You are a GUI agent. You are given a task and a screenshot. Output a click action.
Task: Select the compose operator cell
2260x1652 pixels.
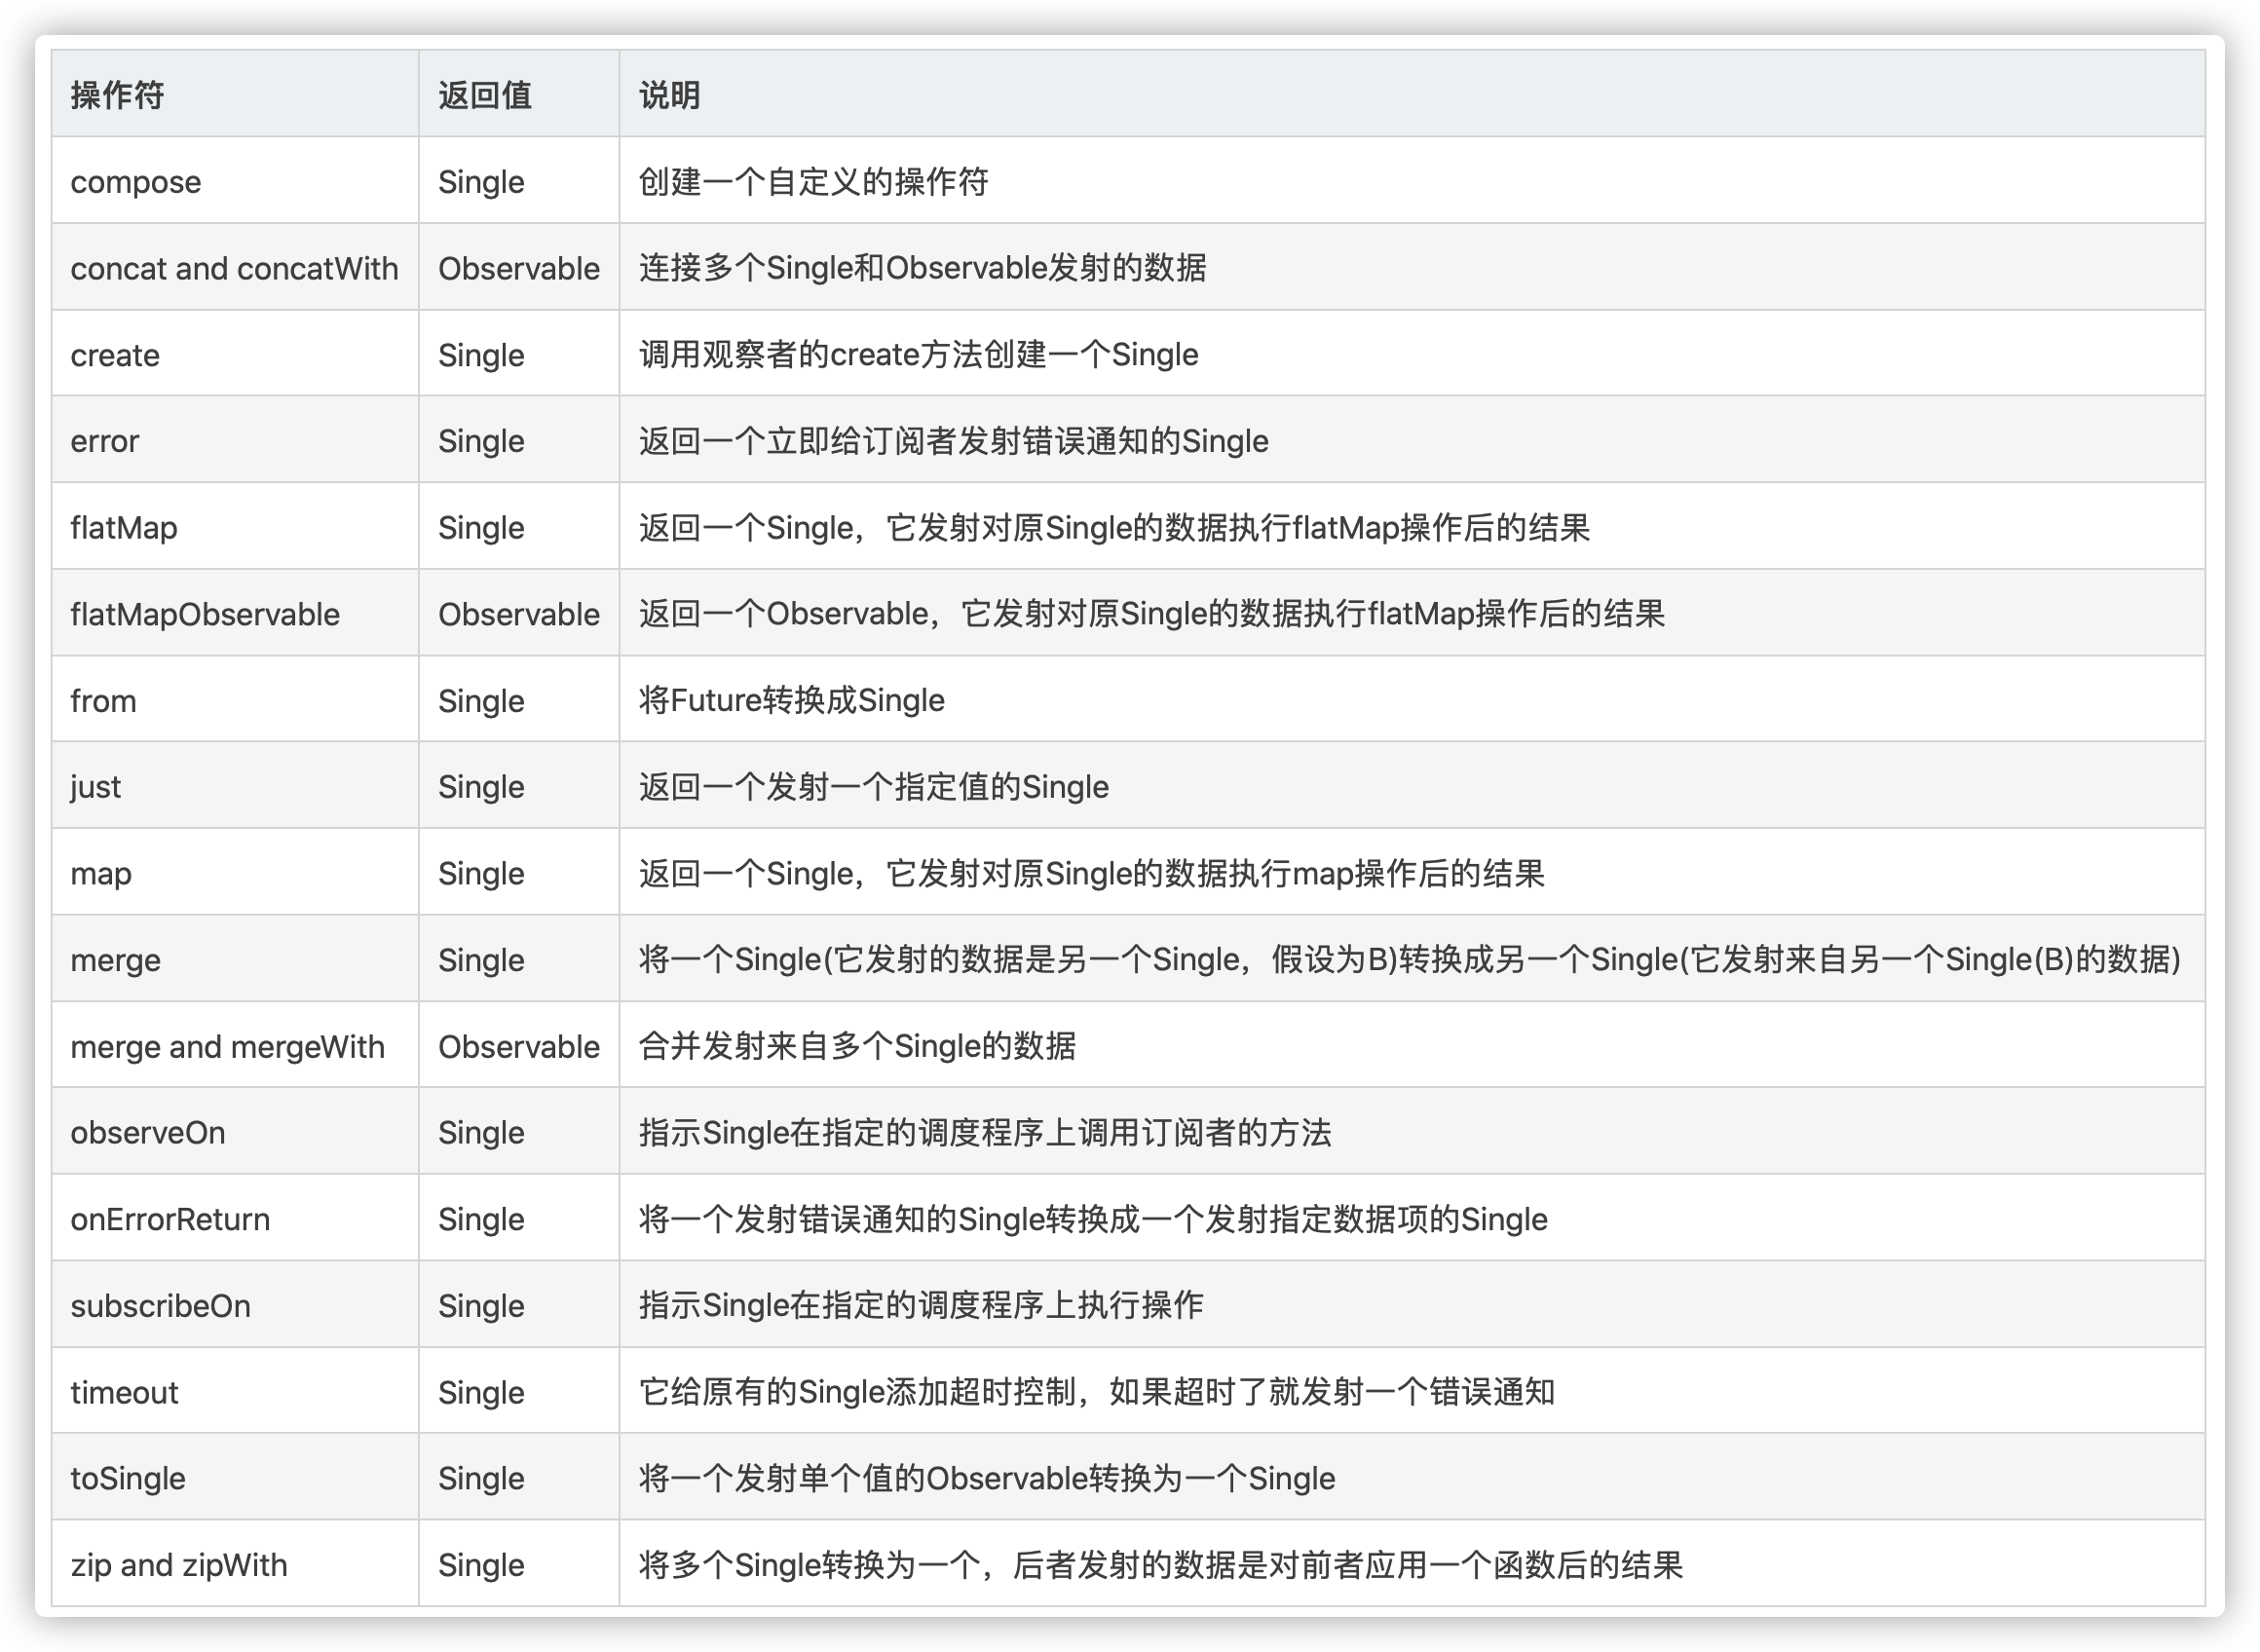coord(136,182)
